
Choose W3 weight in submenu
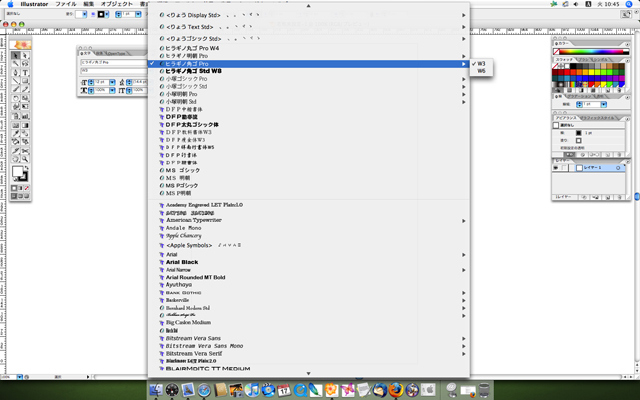point(481,64)
